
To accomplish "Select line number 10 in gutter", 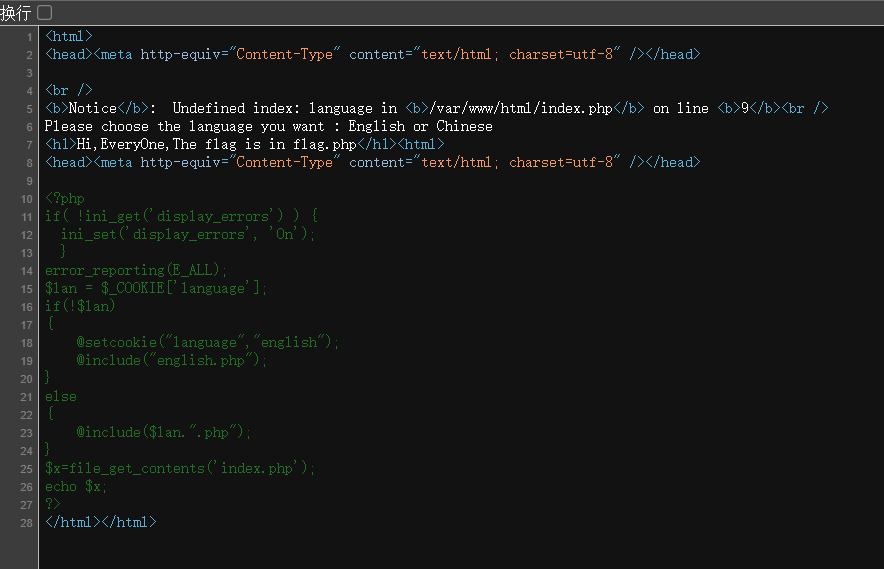I will [26, 199].
